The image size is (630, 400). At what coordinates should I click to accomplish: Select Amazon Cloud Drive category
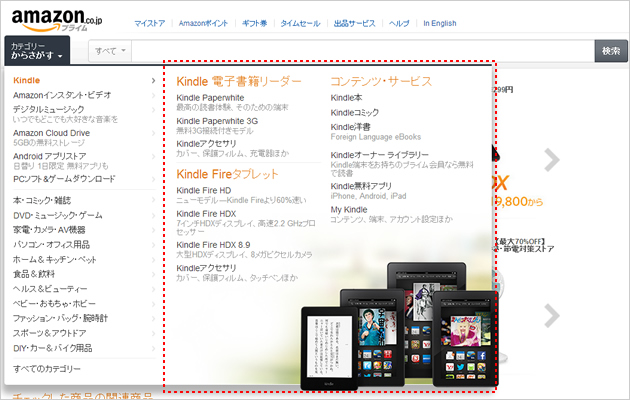pos(51,133)
